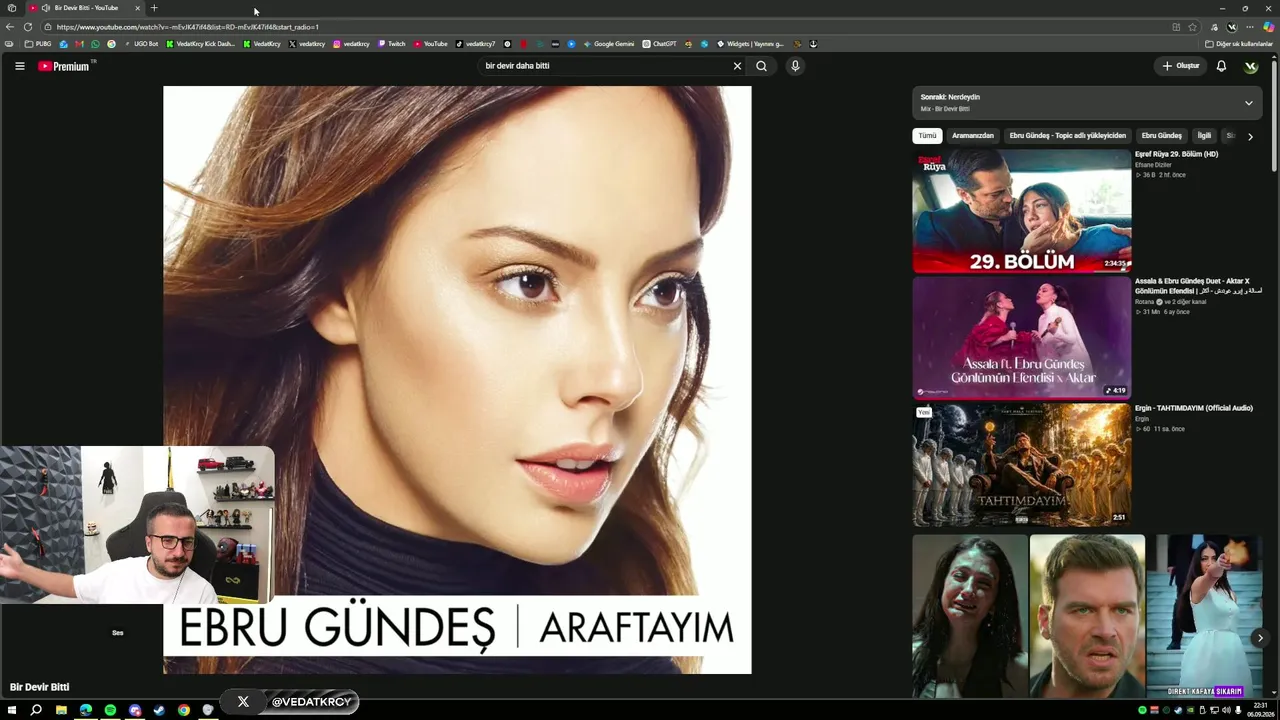The height and width of the screenshot is (720, 1280).
Task: Bookmark this page with star icon
Action: tap(1193, 27)
